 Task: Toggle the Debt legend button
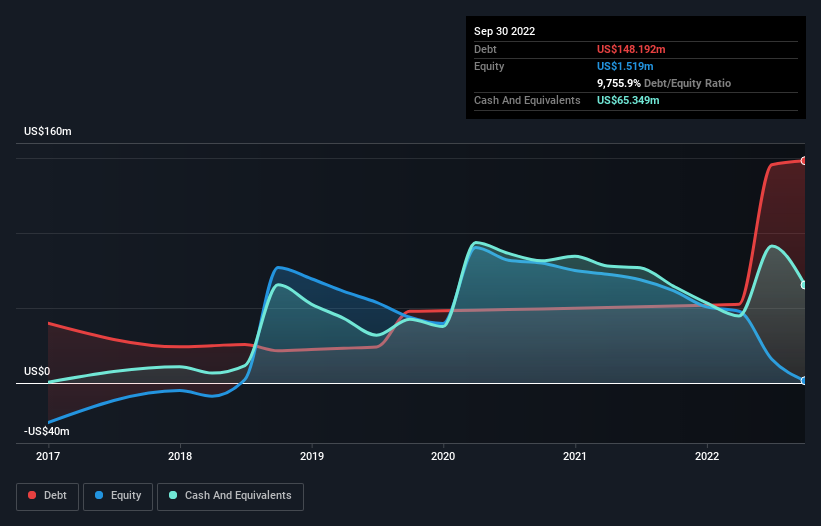click(x=48, y=496)
